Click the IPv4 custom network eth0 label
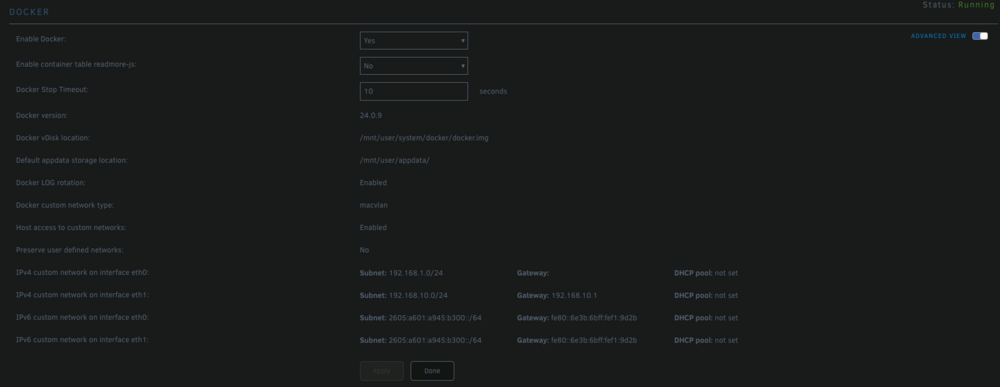This screenshot has width=1000, height=387. tap(82, 273)
